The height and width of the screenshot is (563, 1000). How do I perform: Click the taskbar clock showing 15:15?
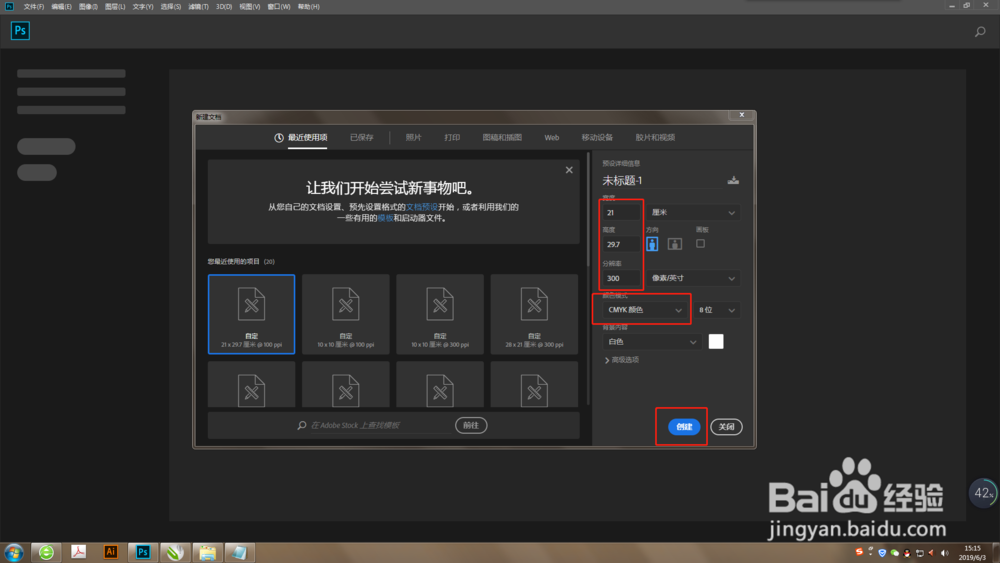973,553
